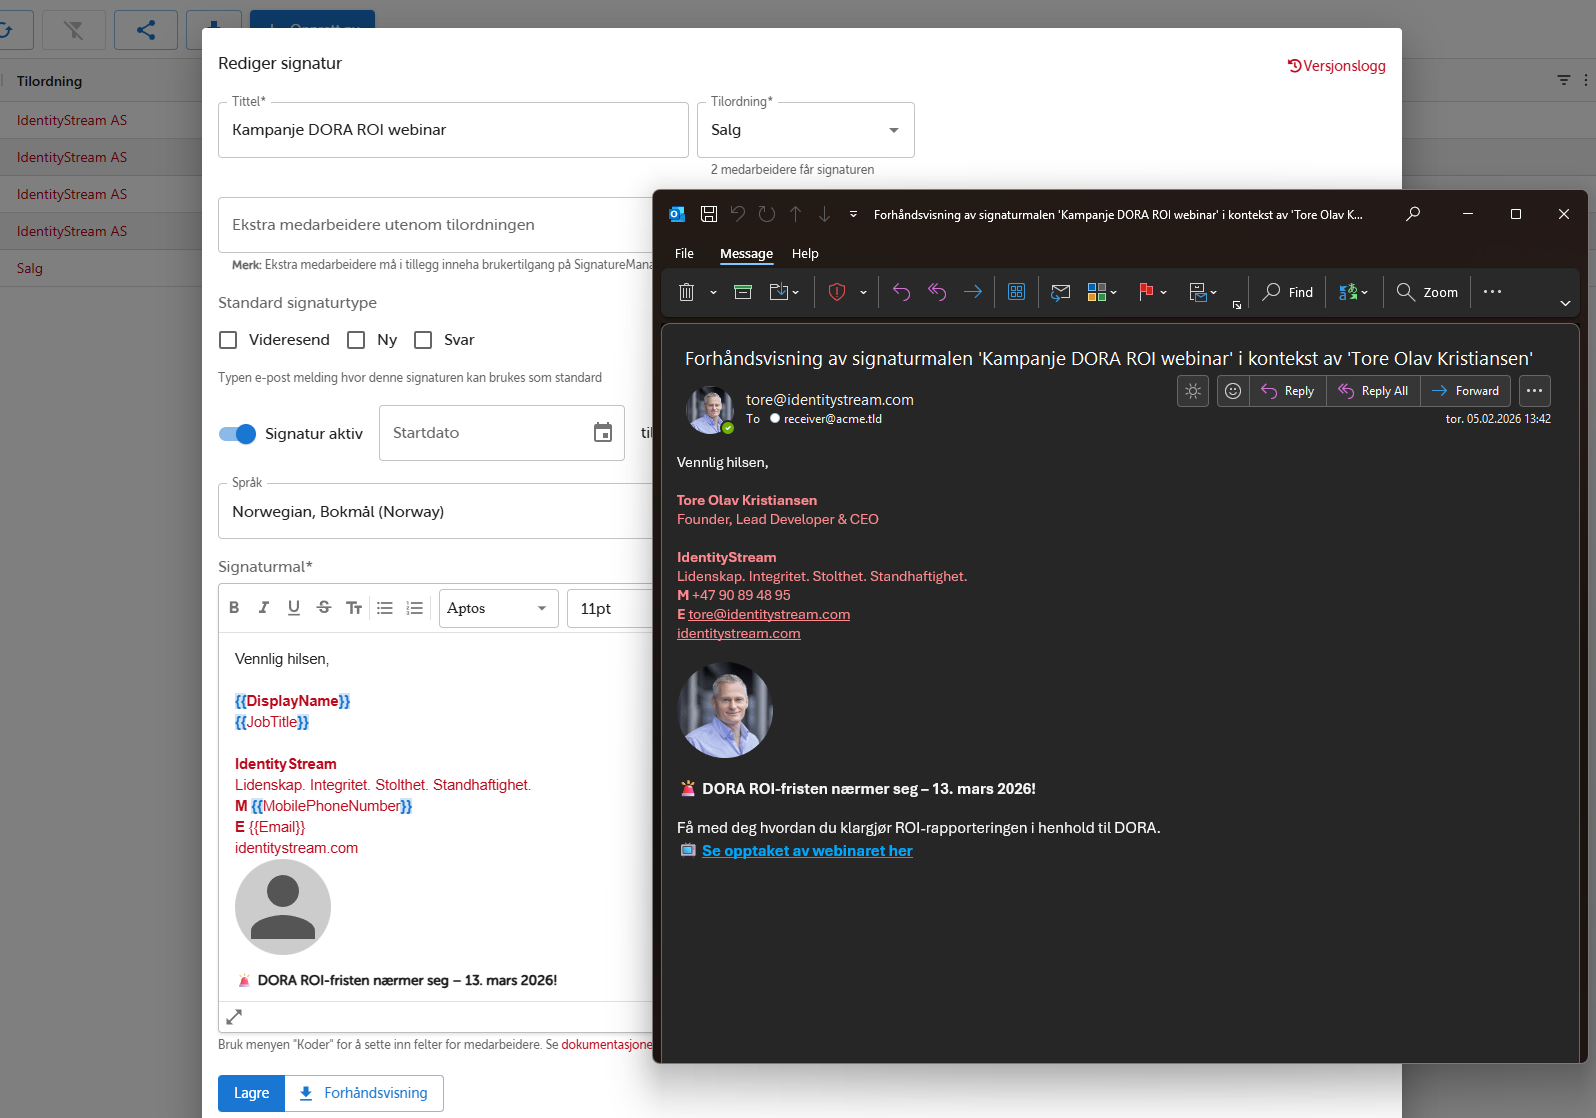Click the emoji reaction smiley icon
1596x1118 pixels.
[1233, 391]
